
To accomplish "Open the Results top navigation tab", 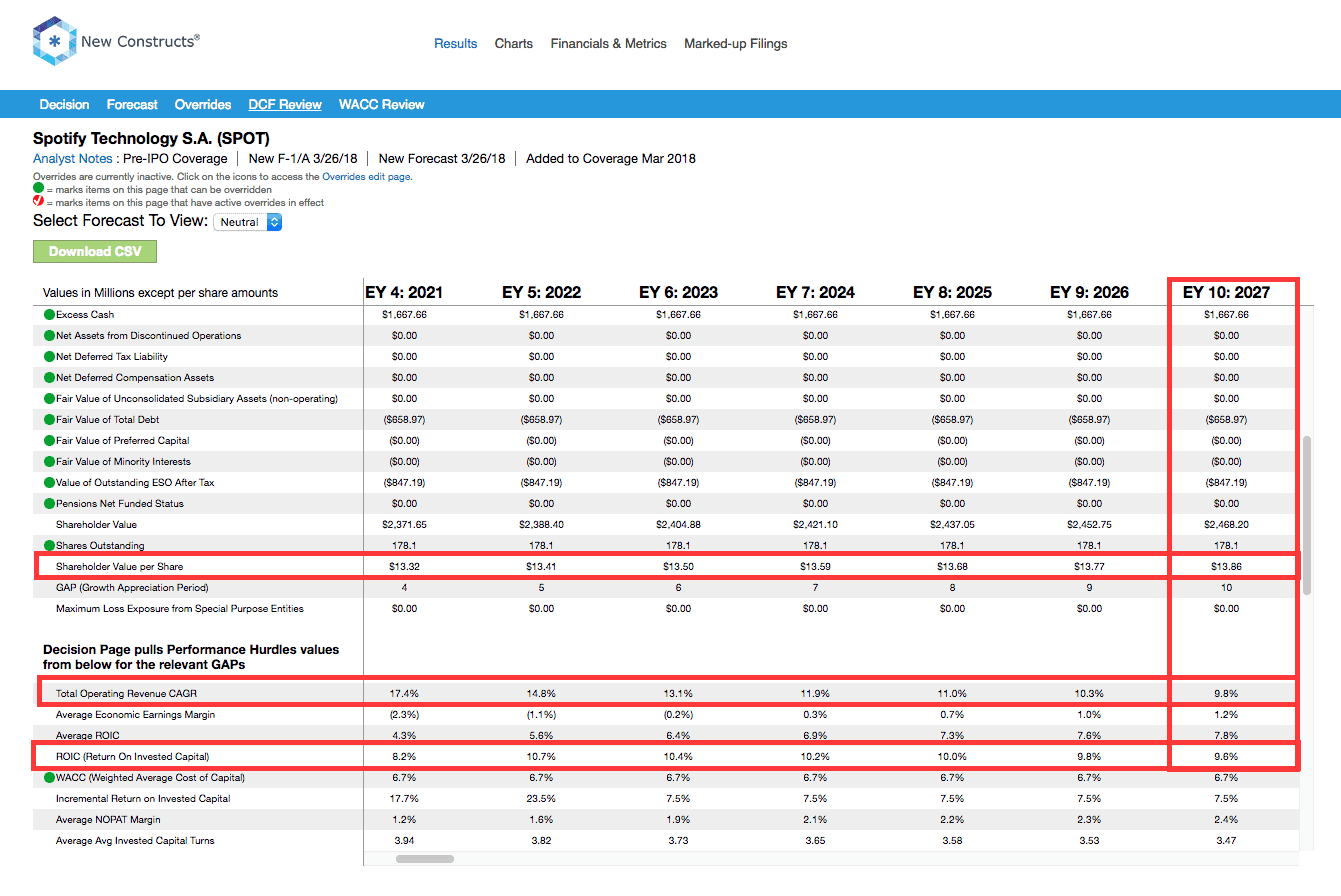I will click(x=456, y=44).
